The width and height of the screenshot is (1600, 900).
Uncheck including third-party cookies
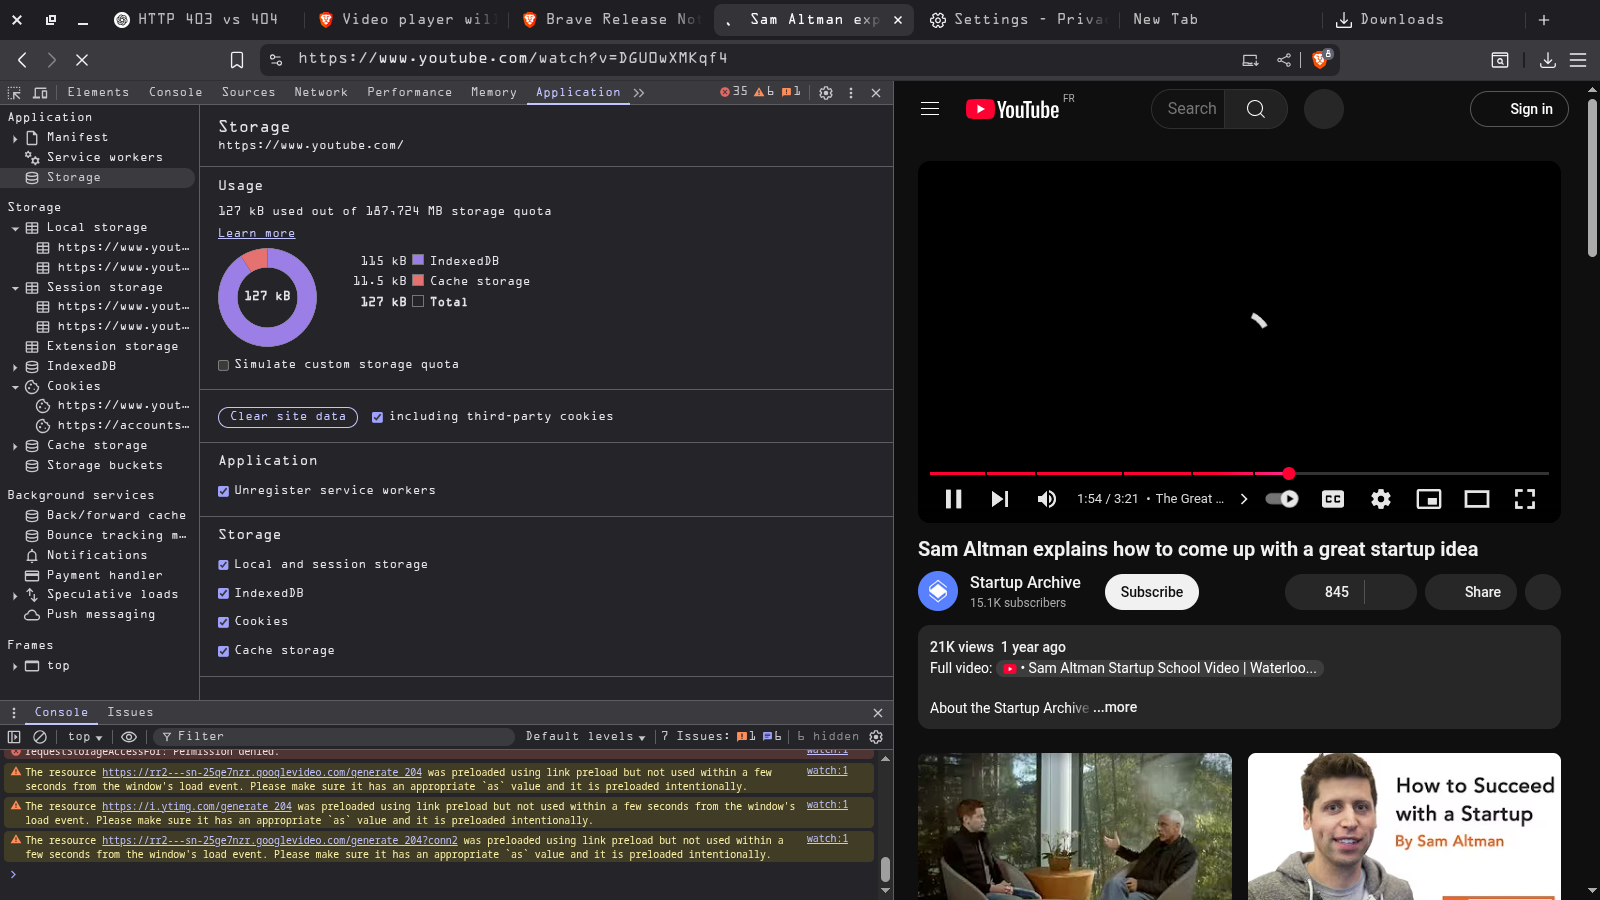coord(377,417)
